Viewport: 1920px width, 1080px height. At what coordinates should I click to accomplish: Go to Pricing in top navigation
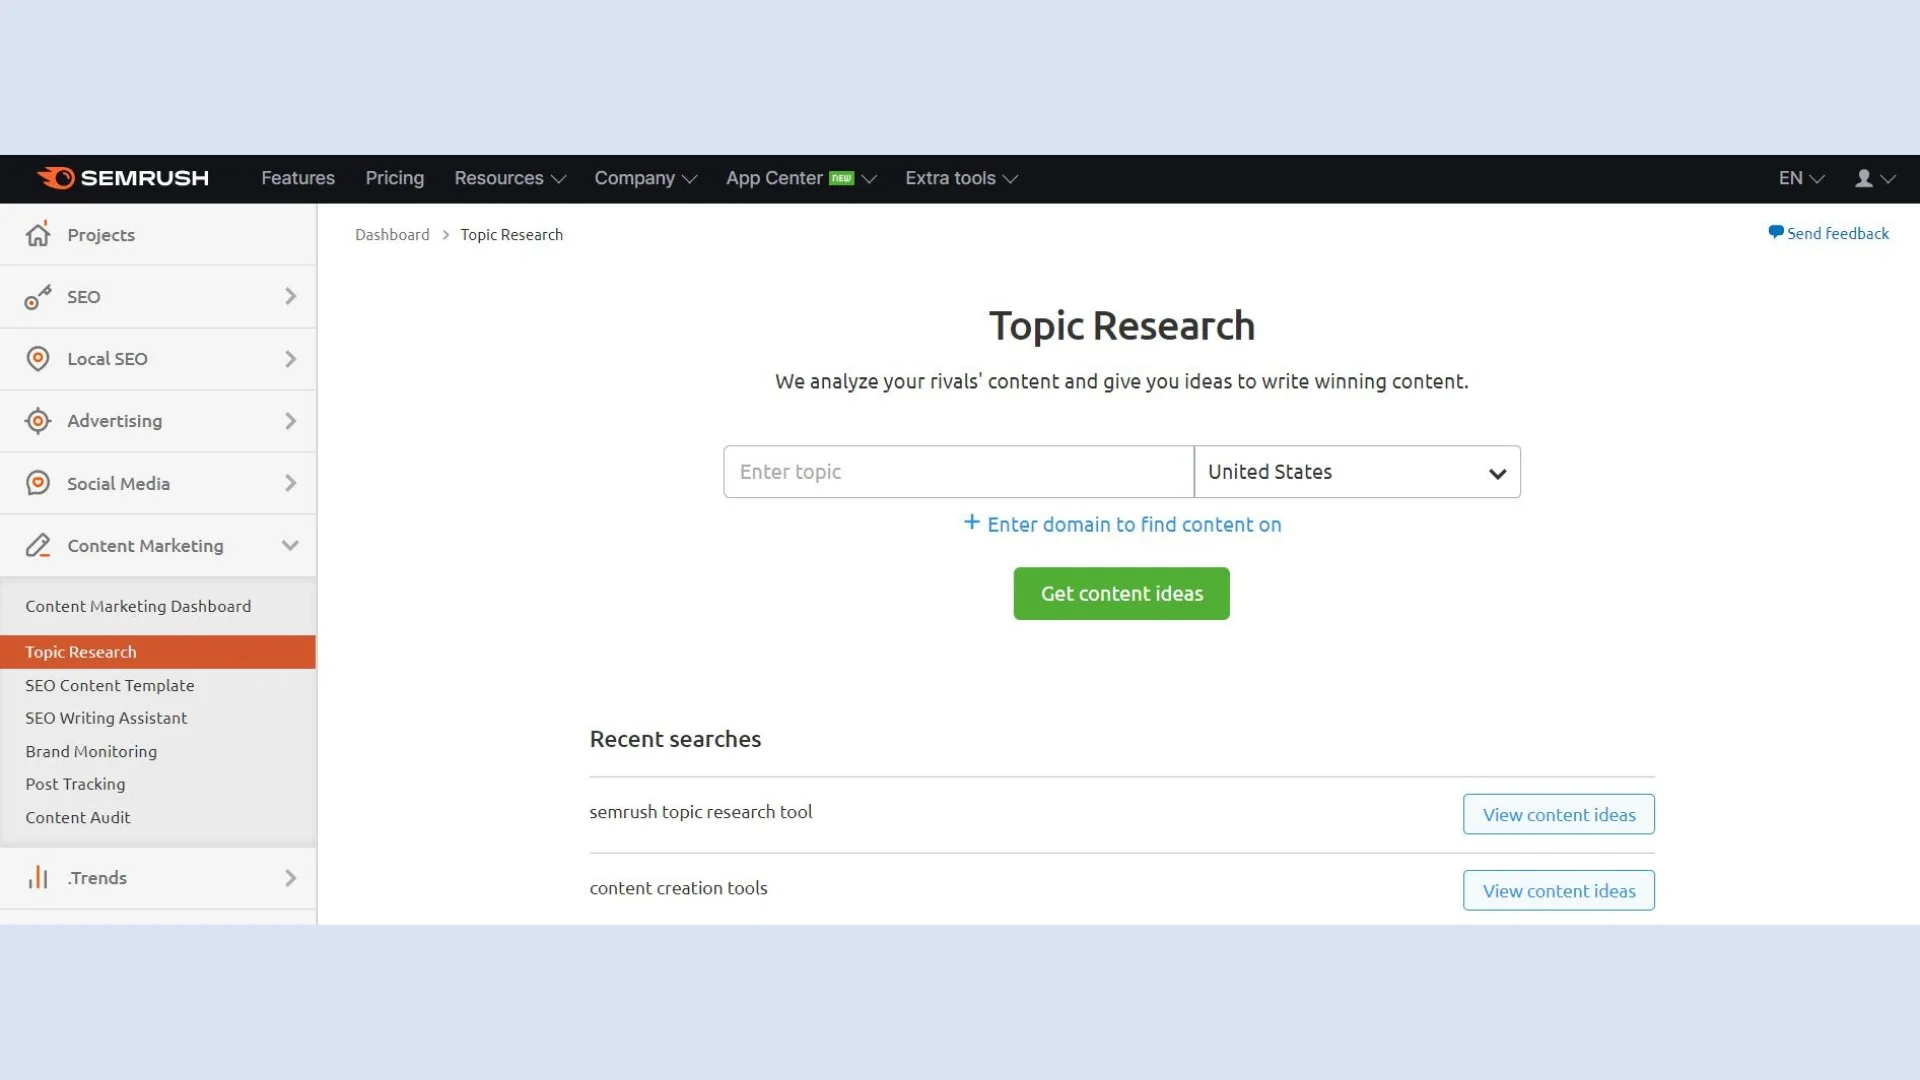394,178
